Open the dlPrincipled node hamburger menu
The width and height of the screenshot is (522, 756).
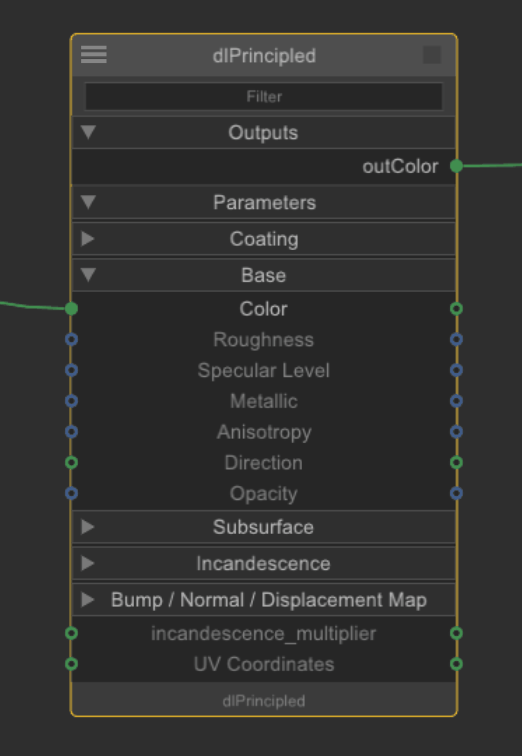point(94,54)
